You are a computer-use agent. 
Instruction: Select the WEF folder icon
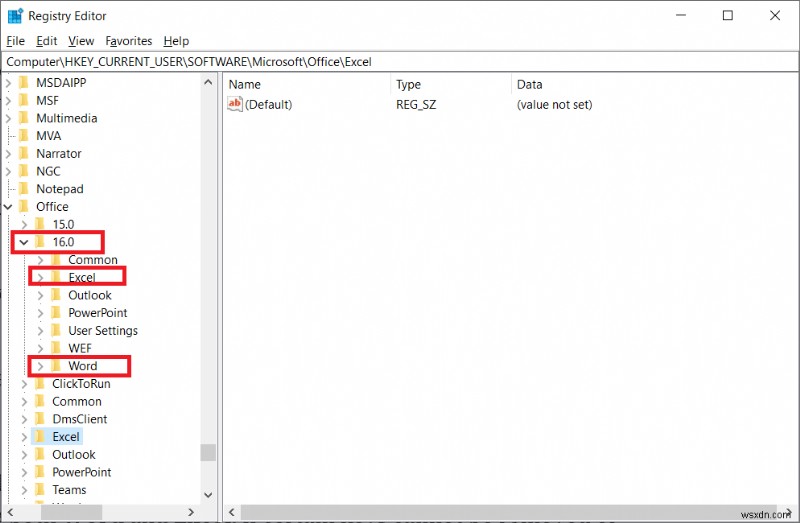(x=56, y=348)
